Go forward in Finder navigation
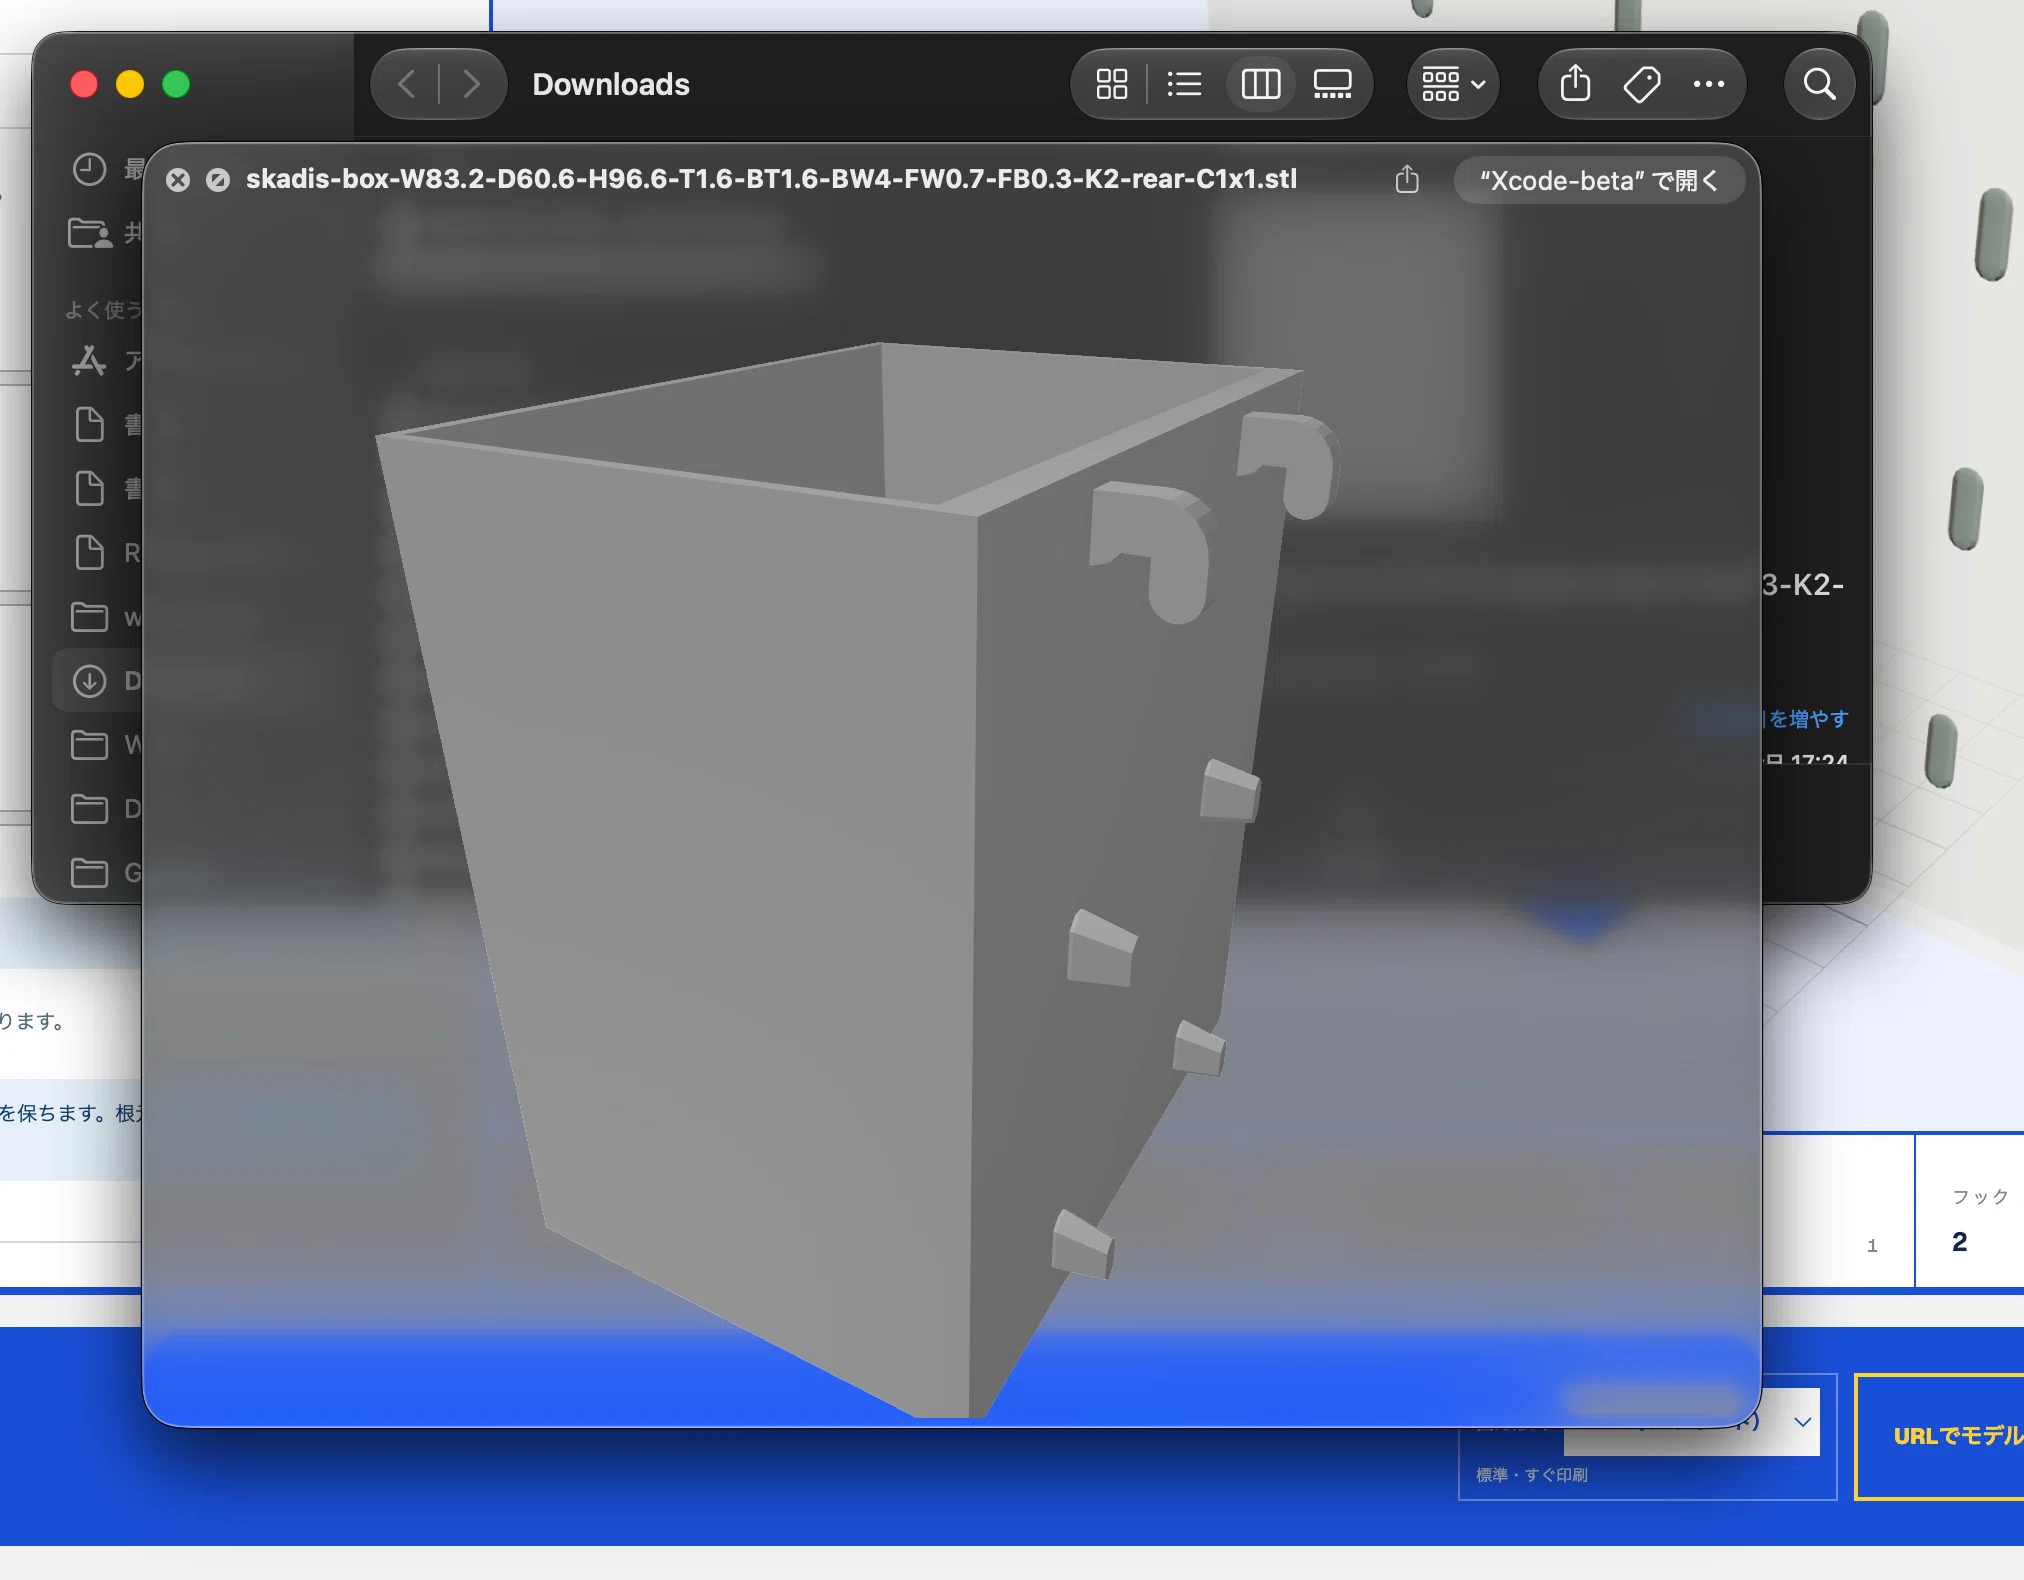The width and height of the screenshot is (2024, 1580). pyautogui.click(x=471, y=84)
